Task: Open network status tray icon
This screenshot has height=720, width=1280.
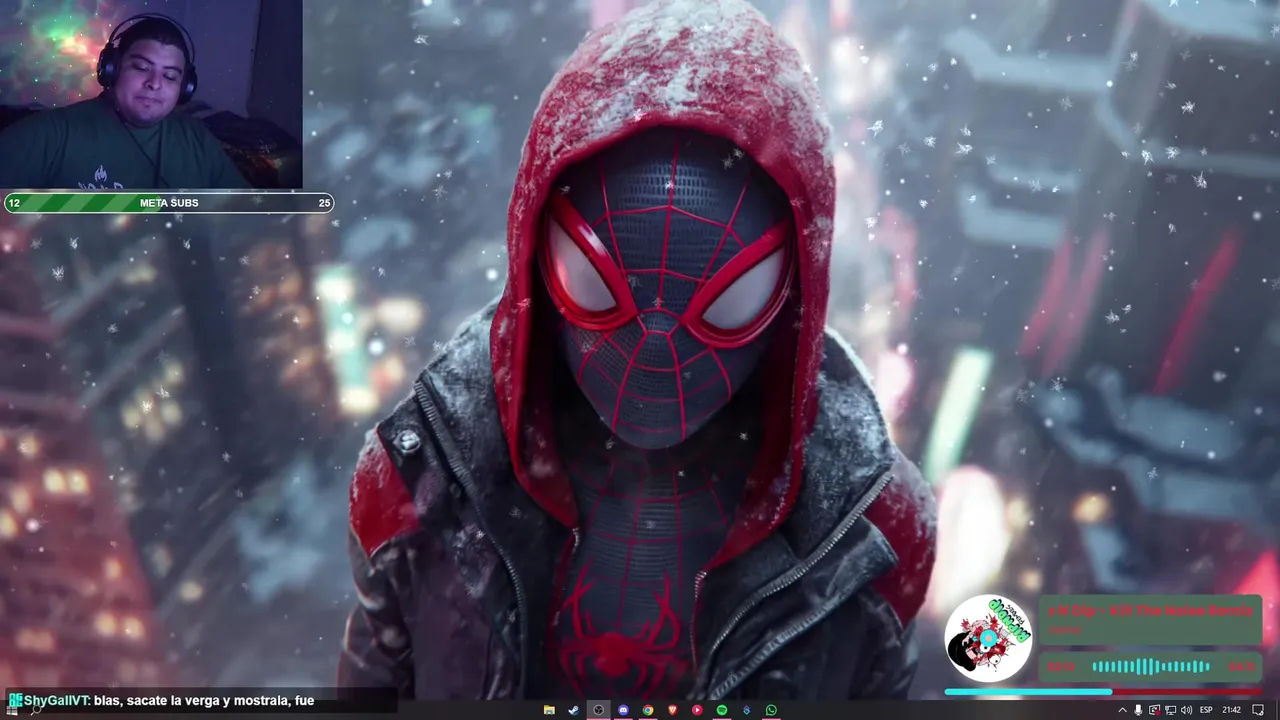Action: click(1170, 710)
